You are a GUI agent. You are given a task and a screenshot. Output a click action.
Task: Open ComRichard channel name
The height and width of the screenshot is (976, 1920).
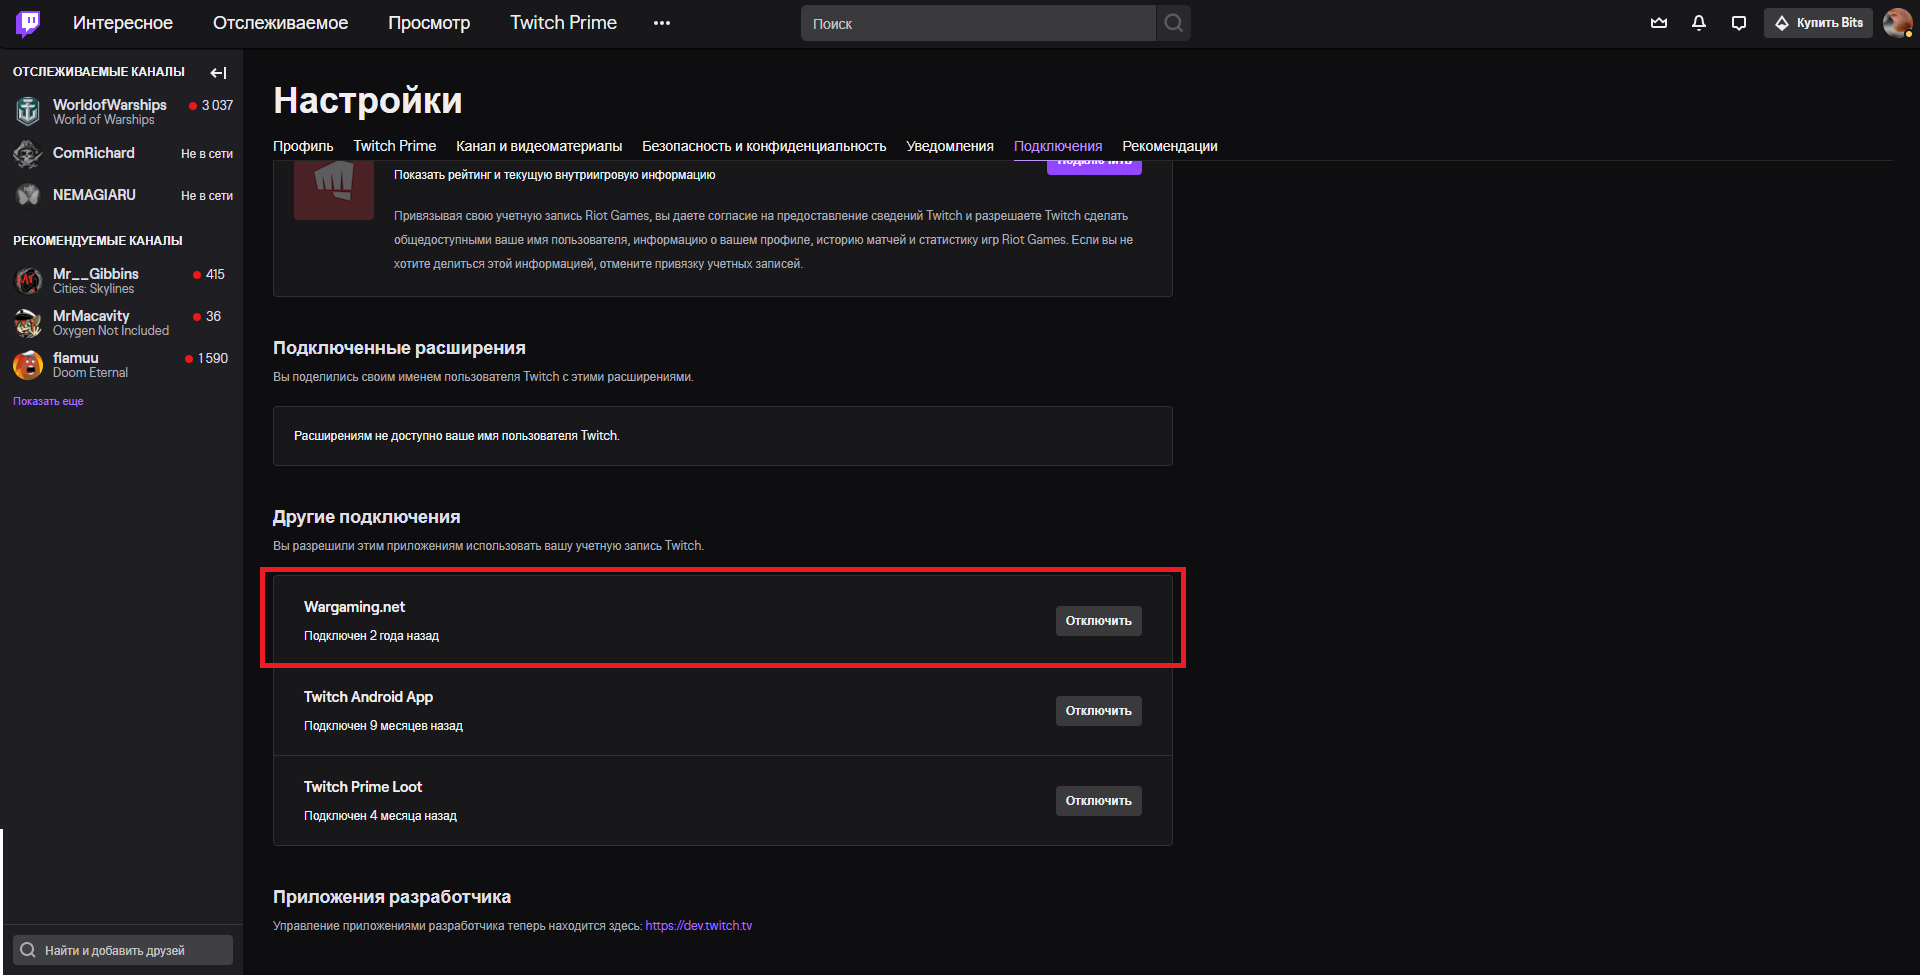coord(94,153)
